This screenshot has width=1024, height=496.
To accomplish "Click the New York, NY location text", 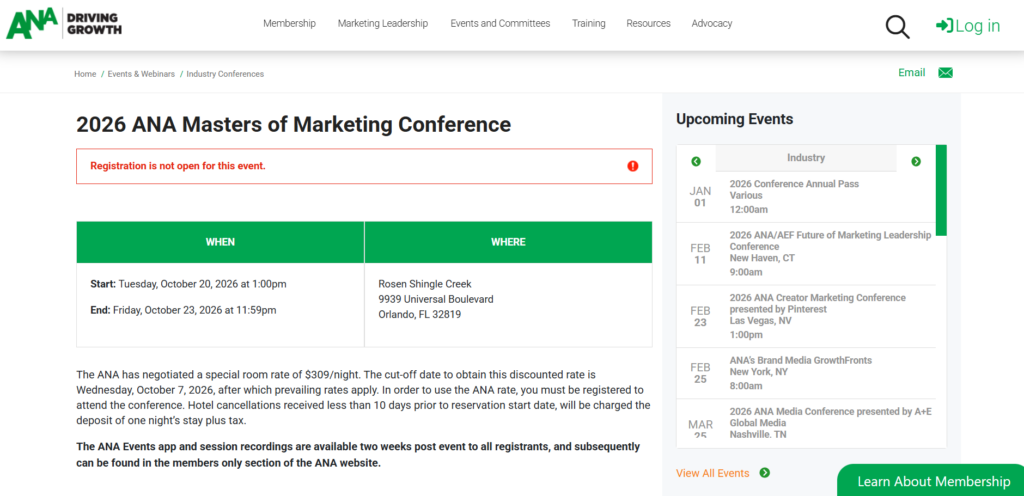I will point(761,372).
